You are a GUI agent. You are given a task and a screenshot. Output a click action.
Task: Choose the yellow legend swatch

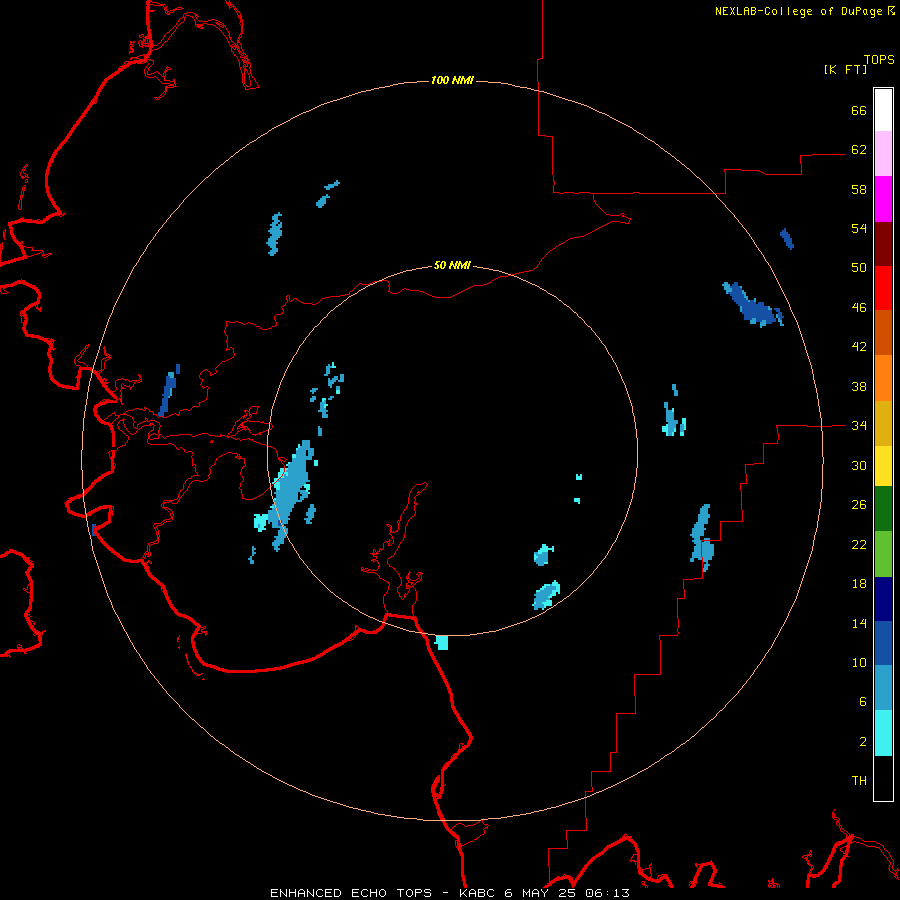pos(883,466)
